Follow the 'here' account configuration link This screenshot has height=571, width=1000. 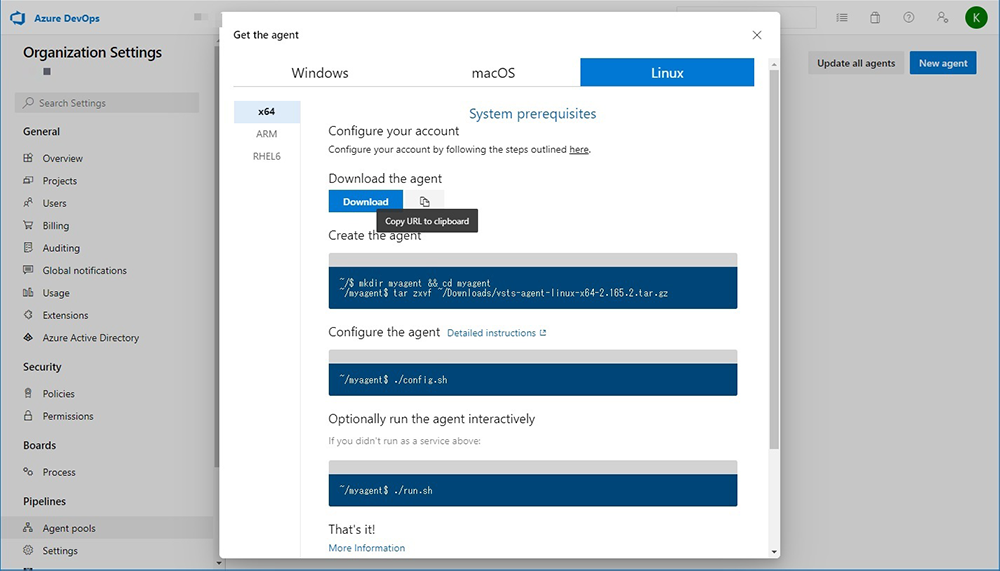(x=579, y=149)
